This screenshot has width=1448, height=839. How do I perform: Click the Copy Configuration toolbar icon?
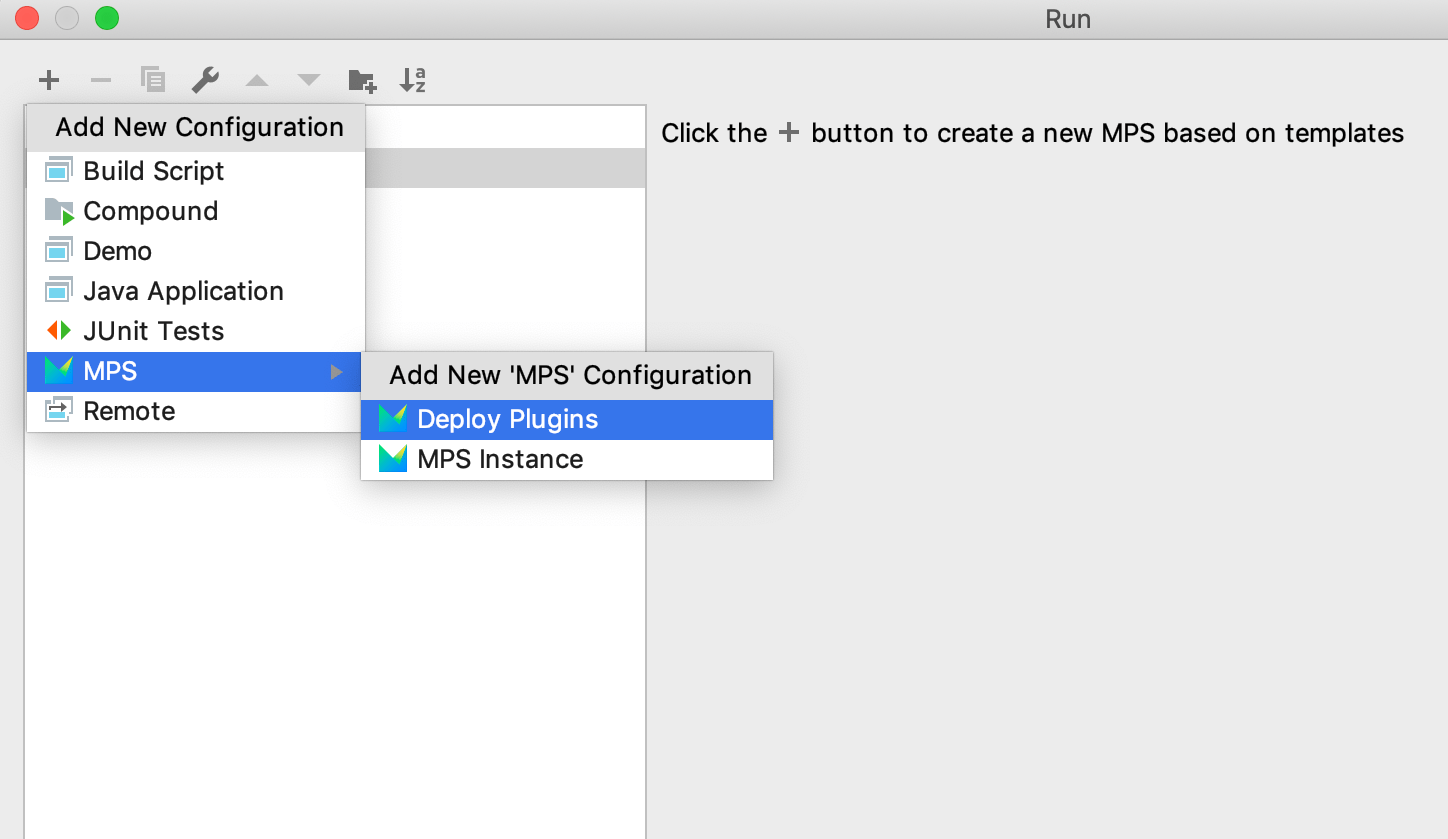tap(153, 80)
